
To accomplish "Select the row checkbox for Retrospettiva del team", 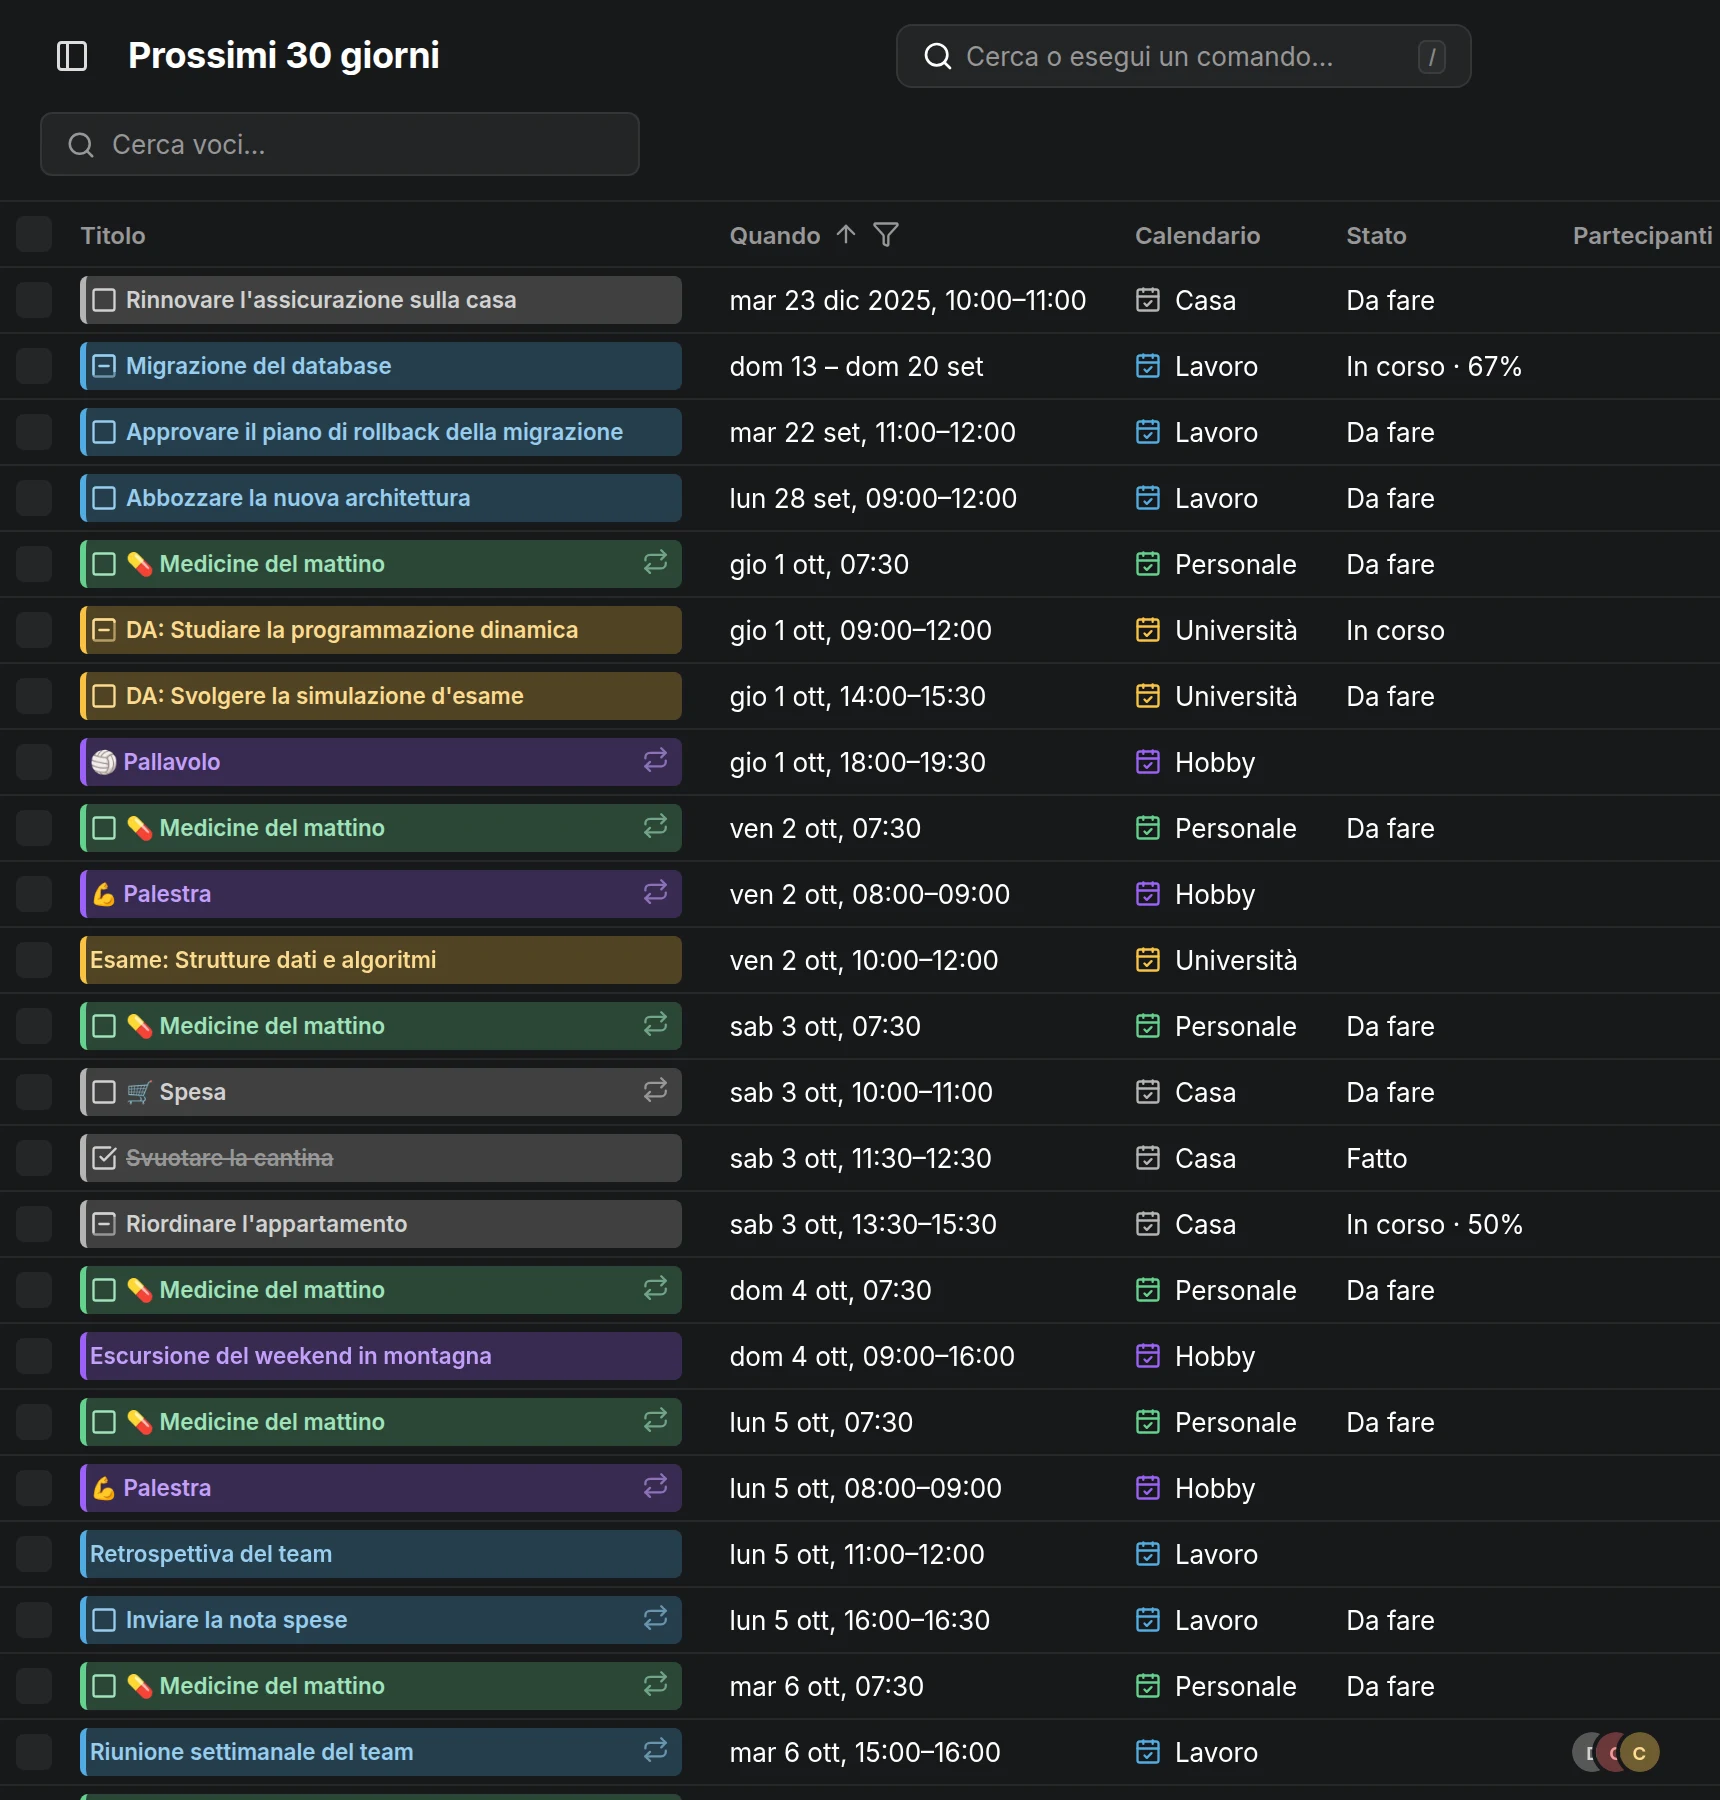I will click(x=34, y=1554).
